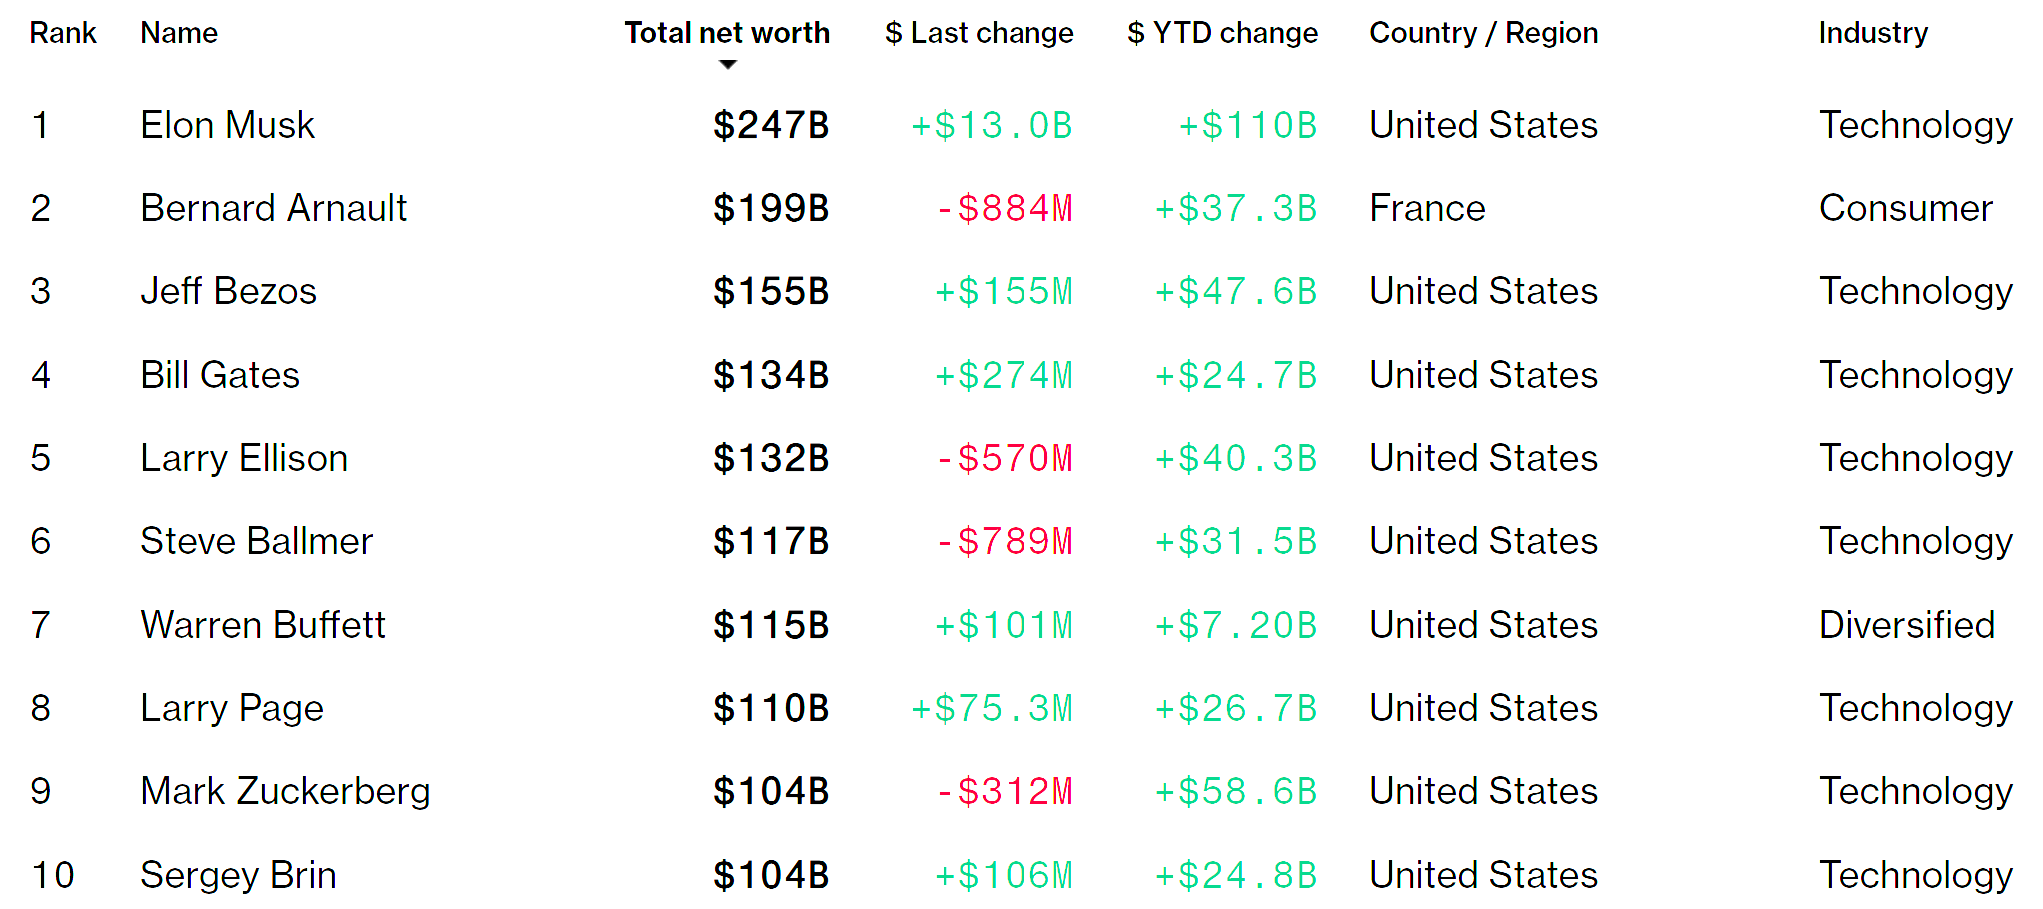2043x909 pixels.
Task: Select Steve Ballmer name link
Action: coord(257,541)
